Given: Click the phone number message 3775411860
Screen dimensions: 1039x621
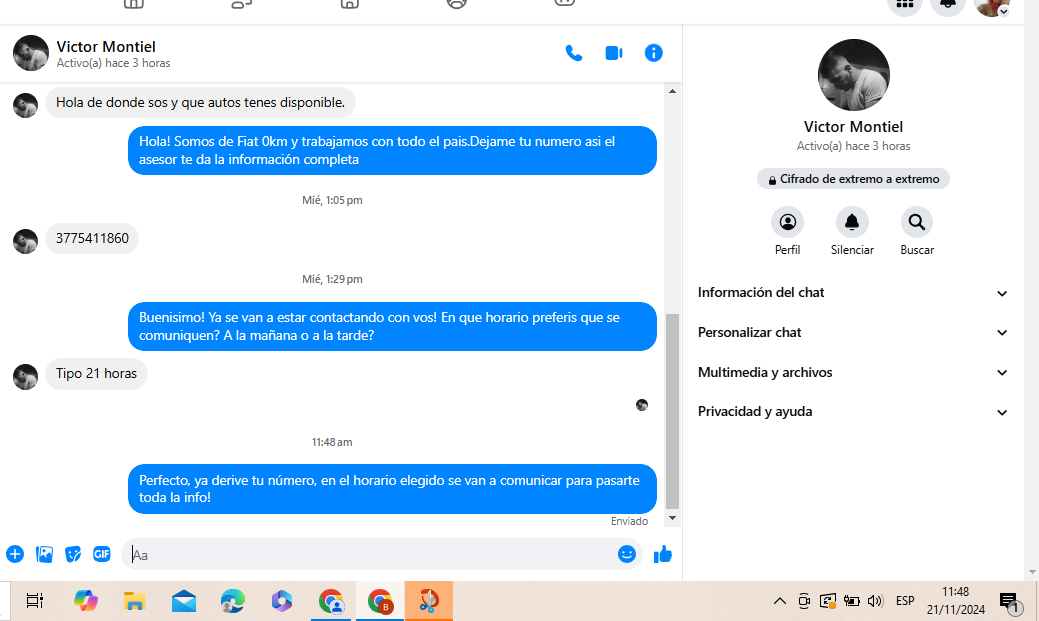Looking at the screenshot, I should point(92,239).
